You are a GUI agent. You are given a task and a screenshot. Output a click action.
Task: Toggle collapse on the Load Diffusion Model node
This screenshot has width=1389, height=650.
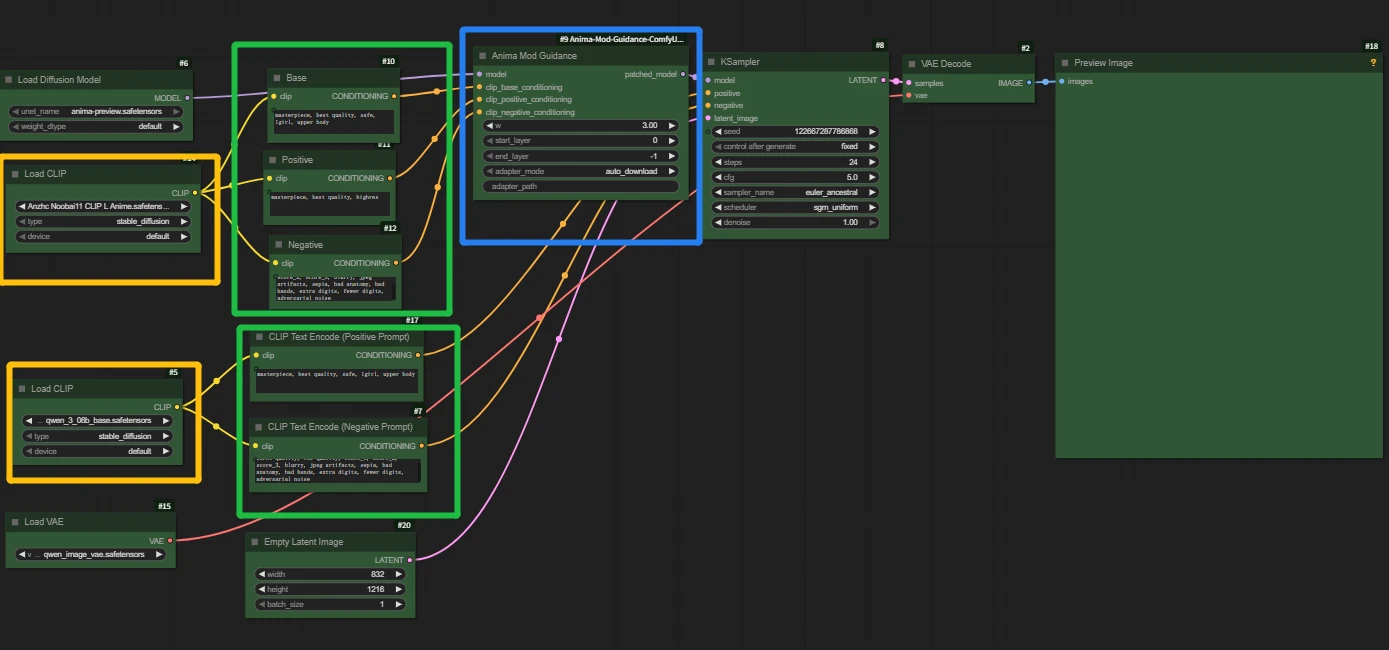point(9,80)
